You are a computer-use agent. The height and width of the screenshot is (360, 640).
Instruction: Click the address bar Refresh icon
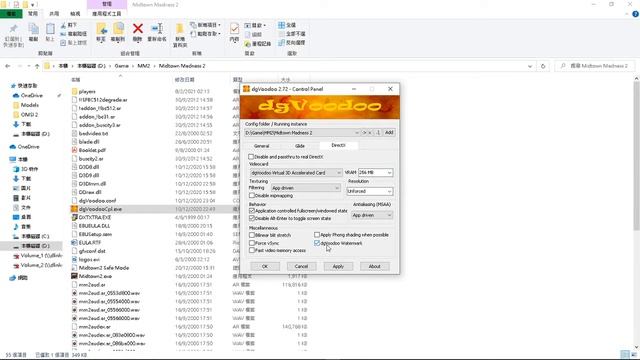pos(543,66)
